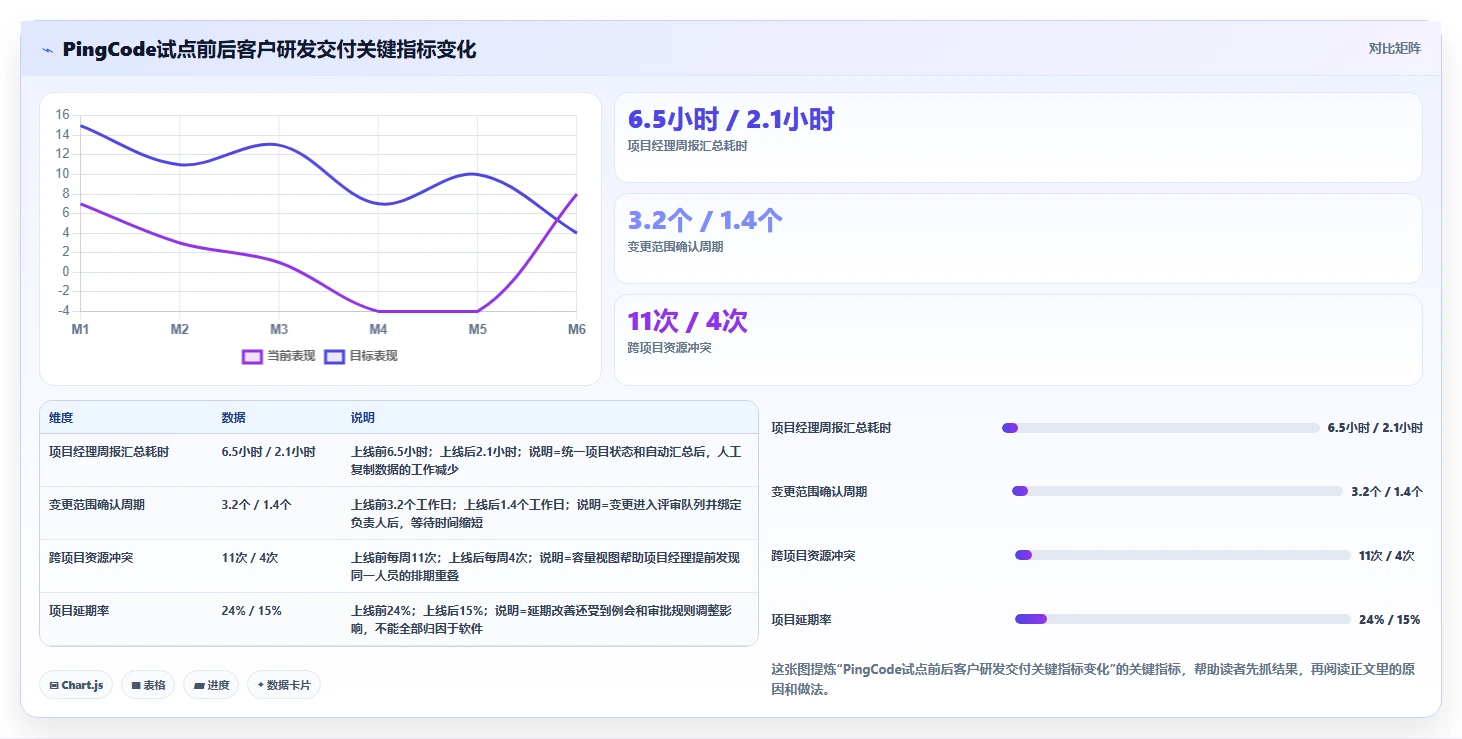Click the M2 label on the chart axis
Viewport: 1462px width, 739px height.
point(180,329)
